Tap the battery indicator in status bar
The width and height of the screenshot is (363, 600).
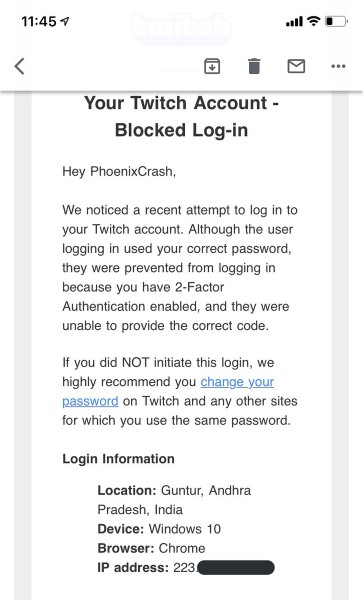click(x=336, y=21)
